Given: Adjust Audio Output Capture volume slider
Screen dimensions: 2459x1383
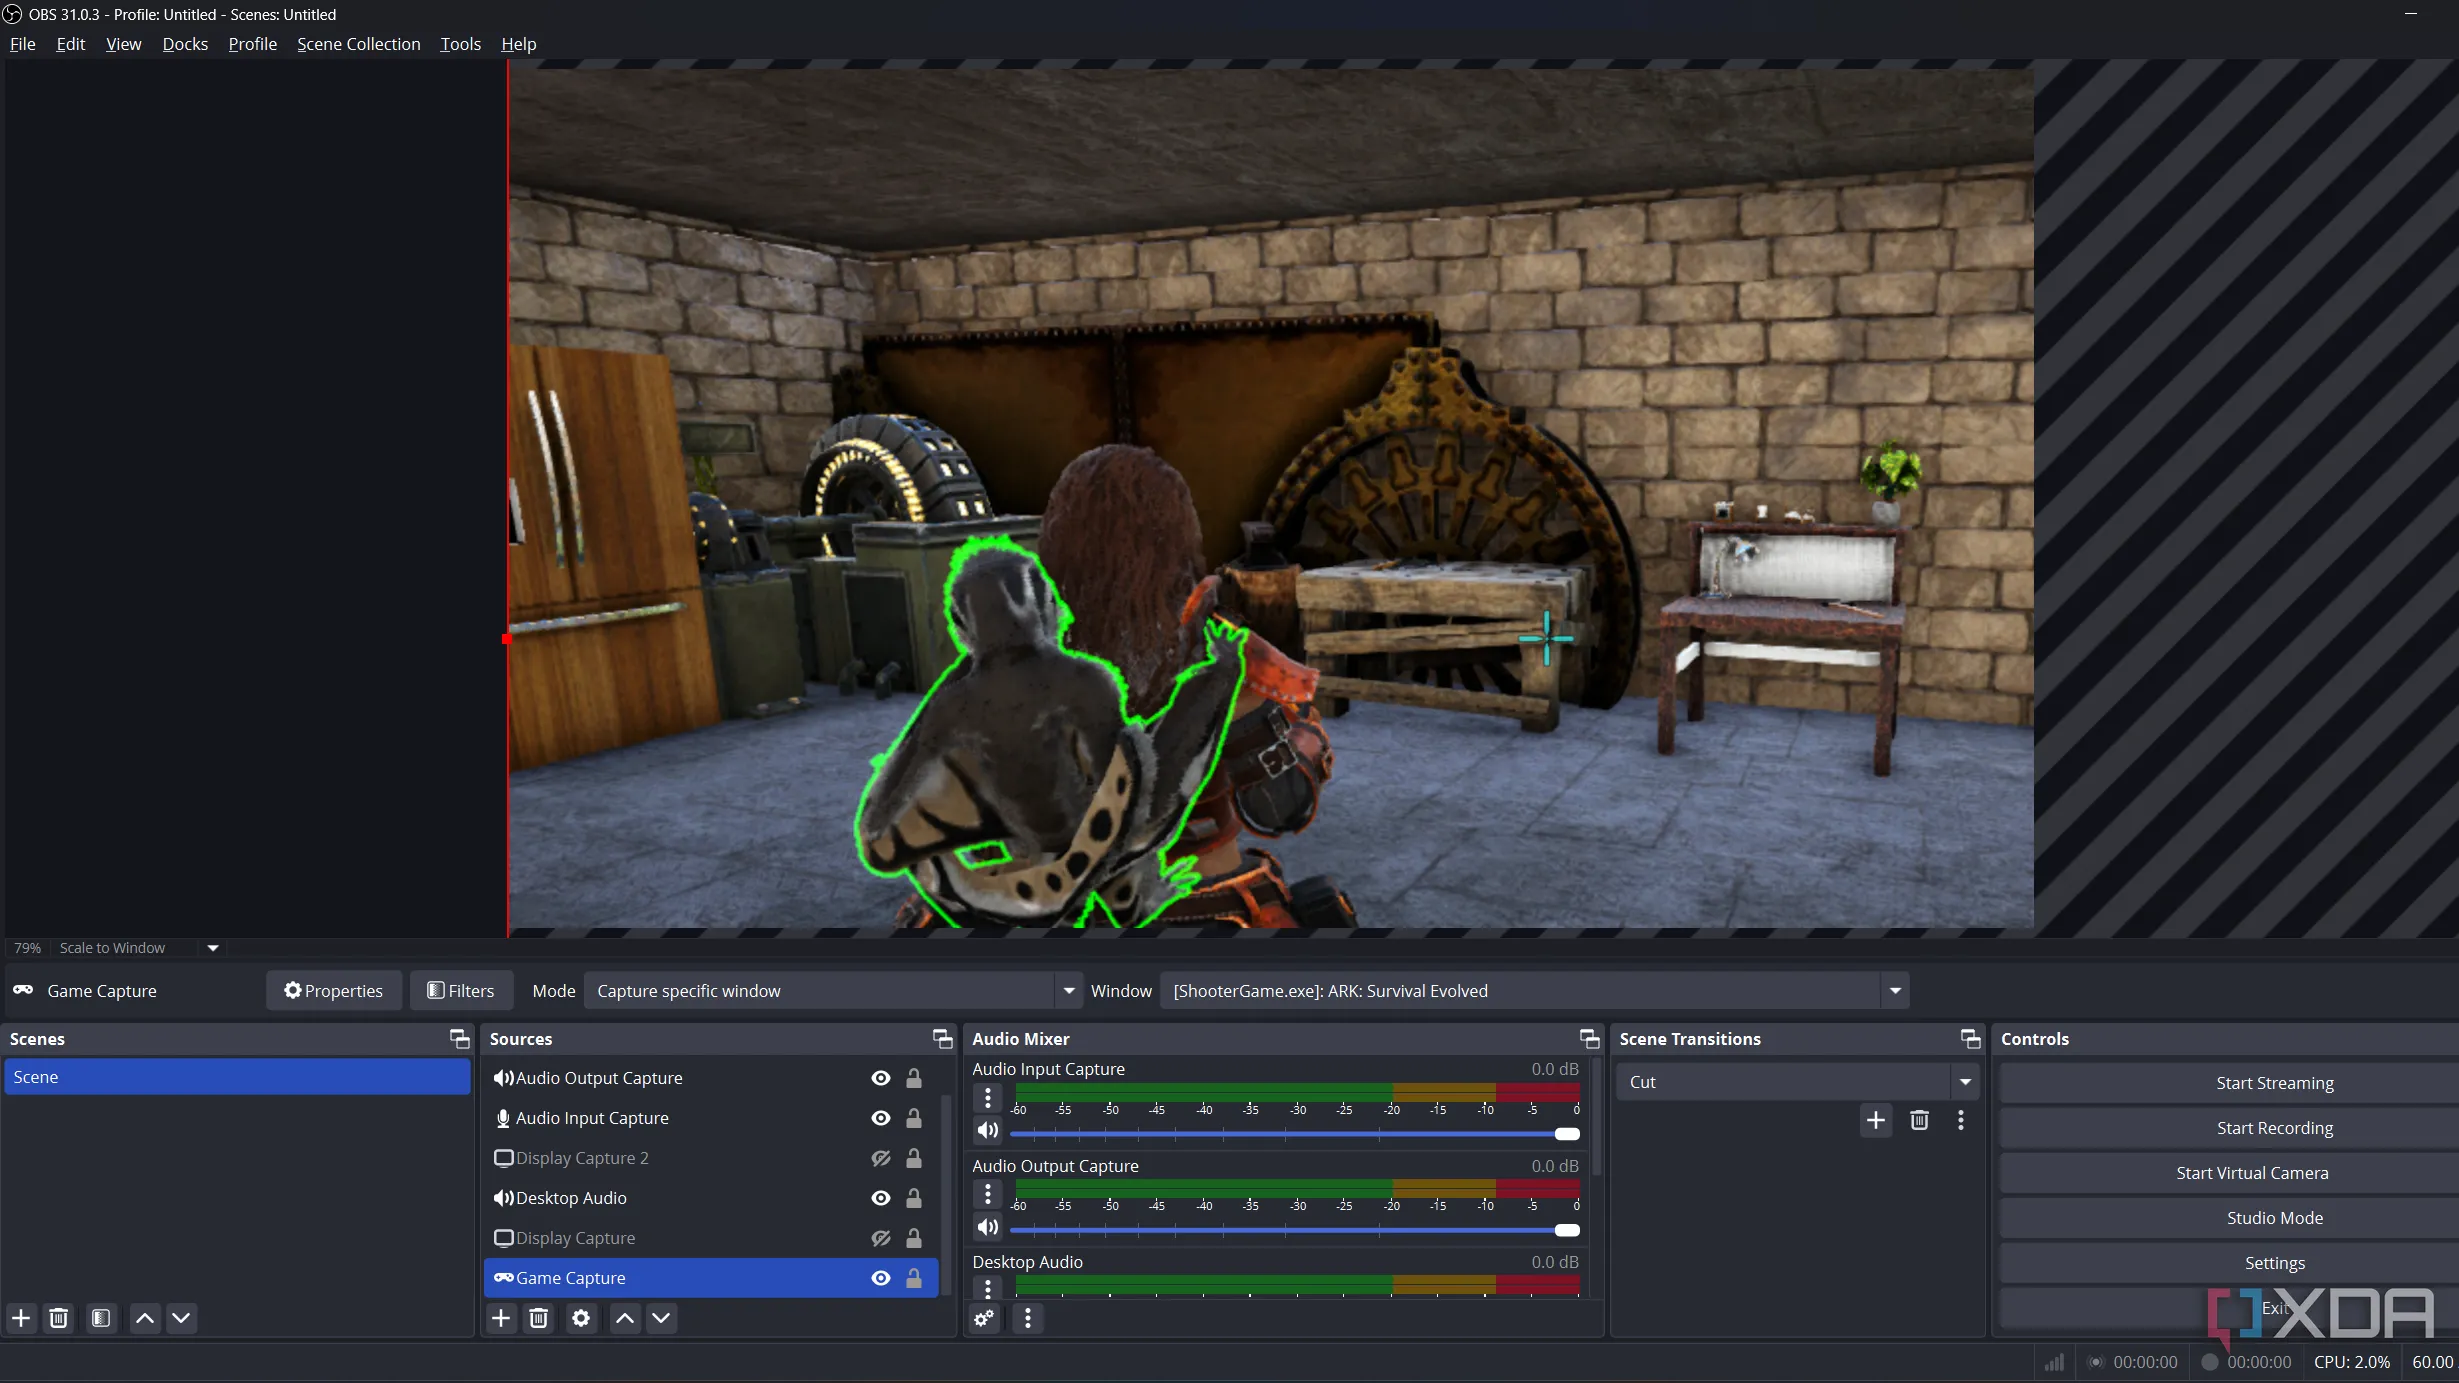Looking at the screenshot, I should 1567,1230.
